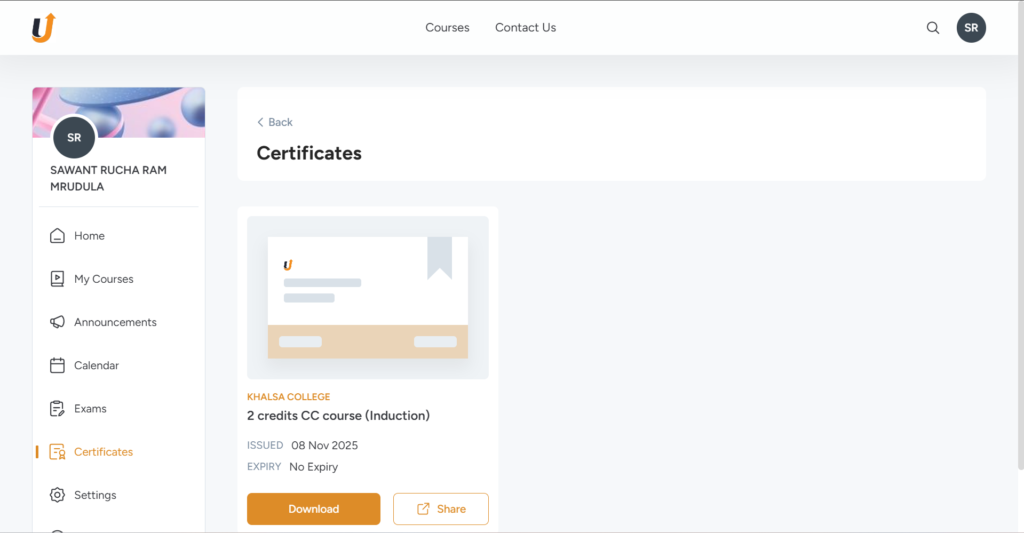Download the Induction course certificate
The height and width of the screenshot is (533, 1024).
pyautogui.click(x=314, y=509)
